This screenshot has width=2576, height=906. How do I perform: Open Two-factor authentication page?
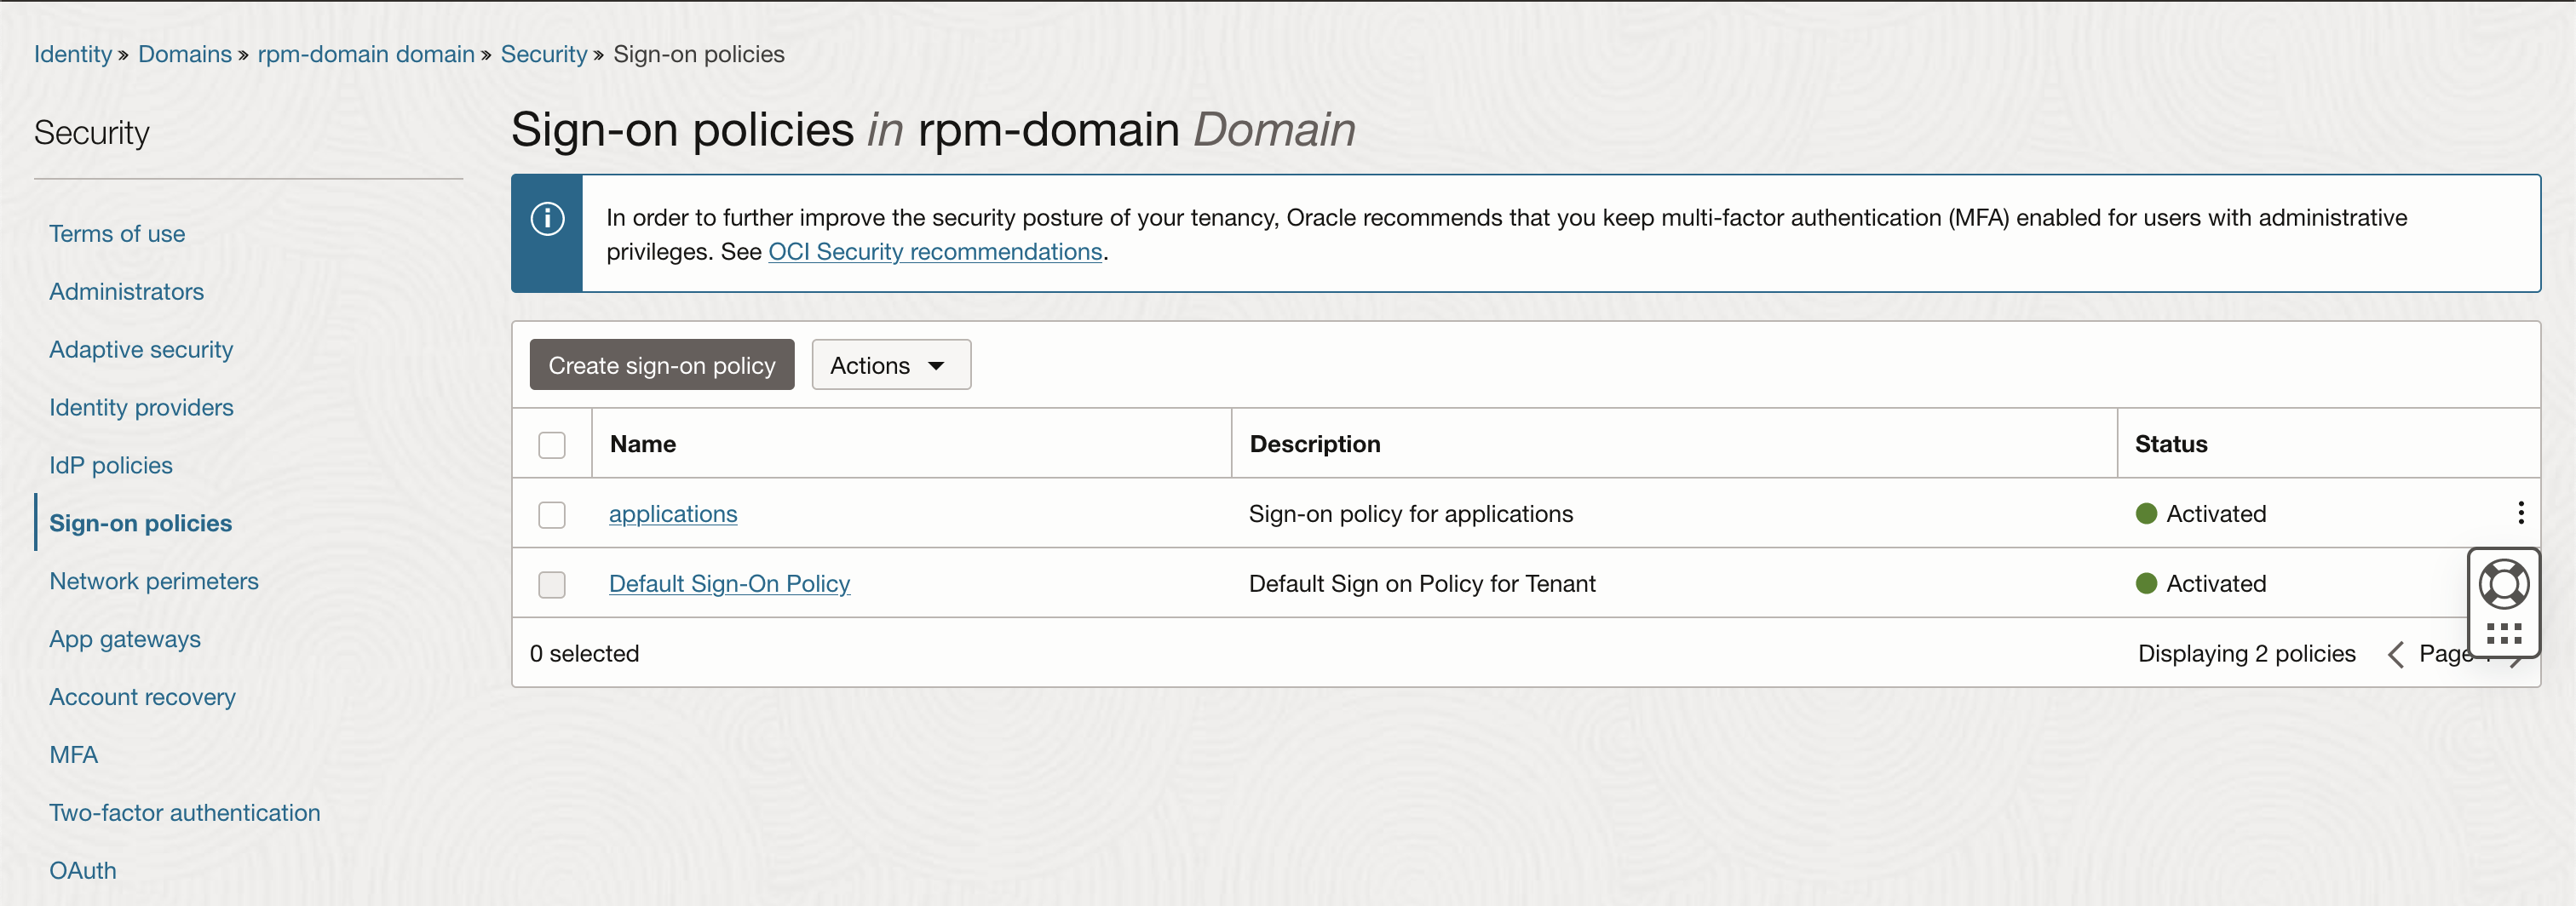185,814
